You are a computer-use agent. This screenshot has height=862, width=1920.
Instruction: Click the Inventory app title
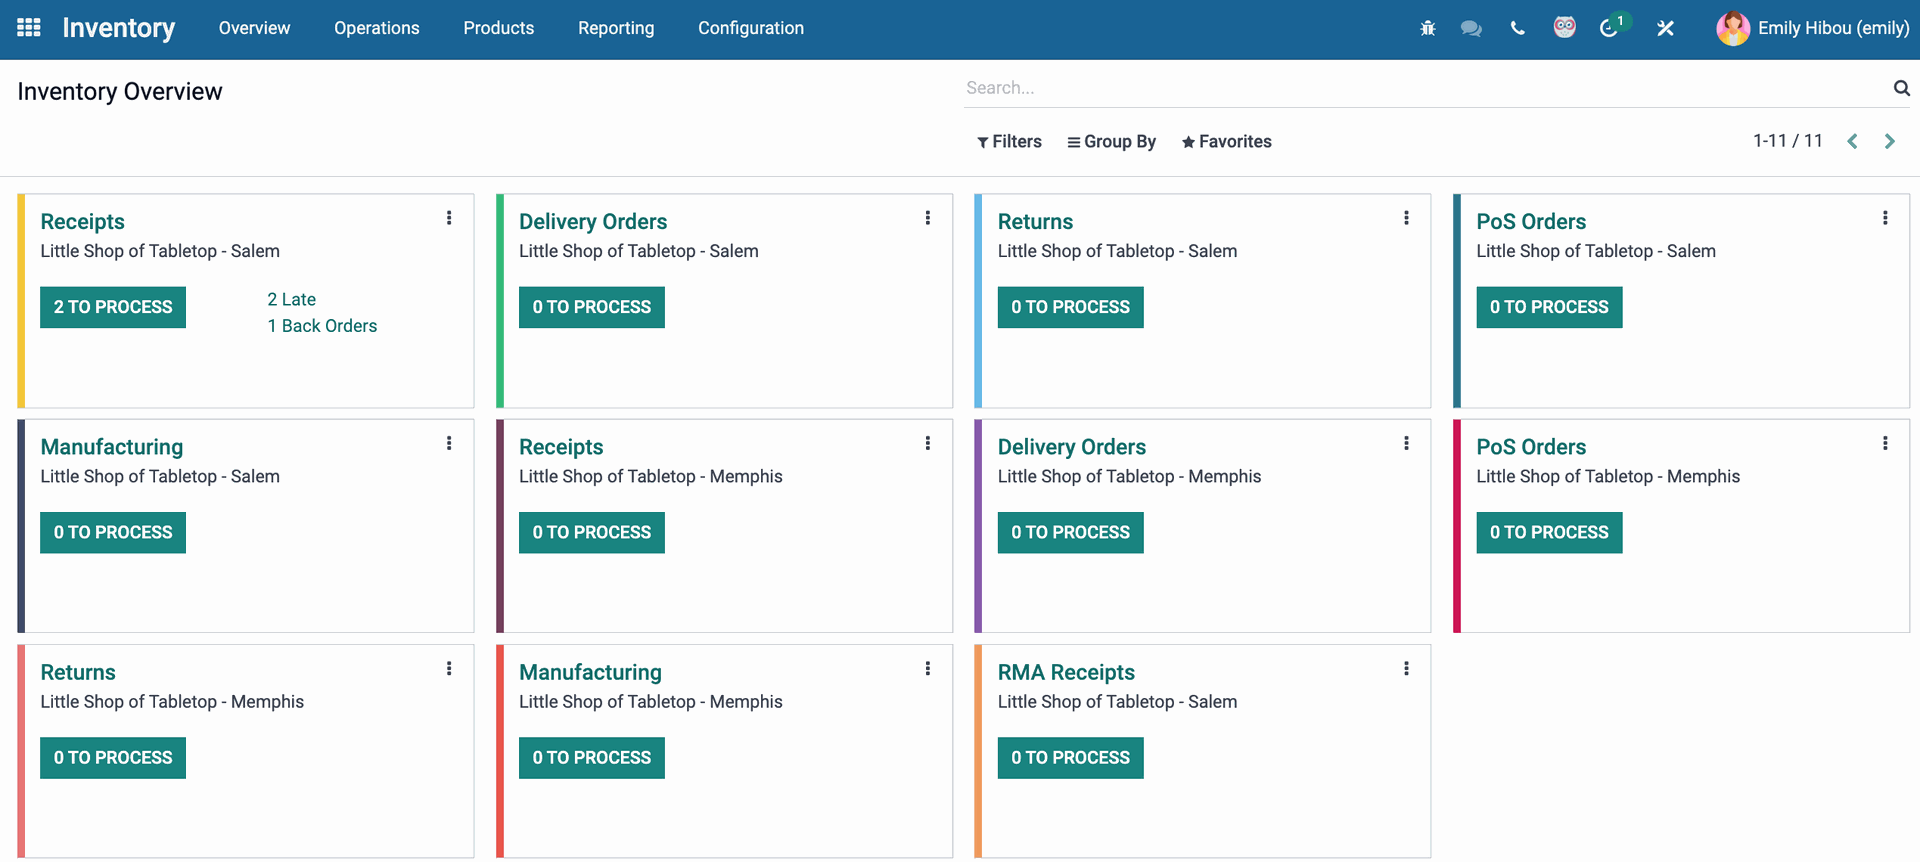point(119,28)
